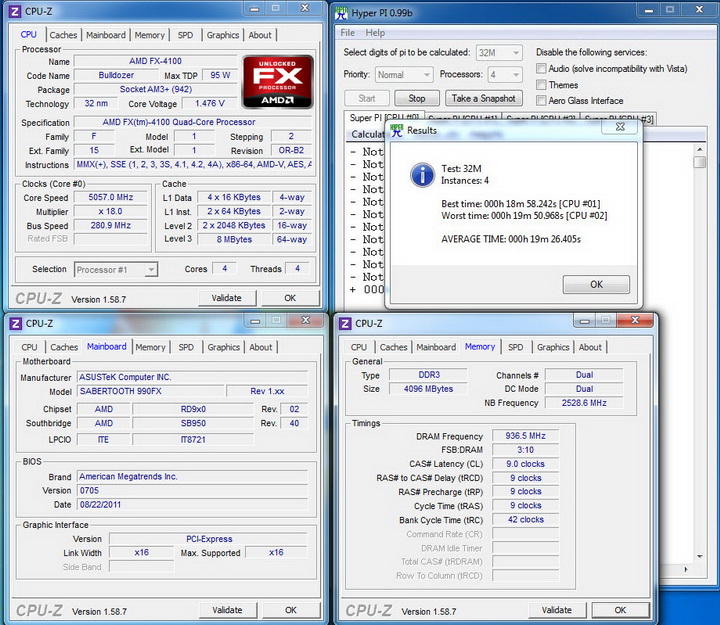Switch to CPU tab in Mainboard window
This screenshot has height=625, width=720.
pos(29,347)
